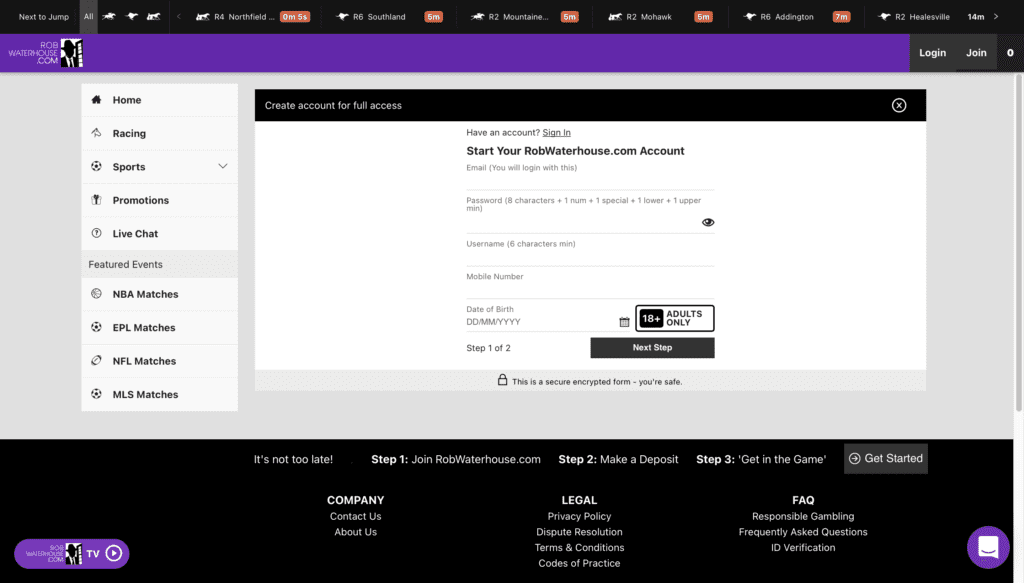The image size is (1024, 583).
Task: Open the Terms & Conditions link
Action: click(x=579, y=548)
